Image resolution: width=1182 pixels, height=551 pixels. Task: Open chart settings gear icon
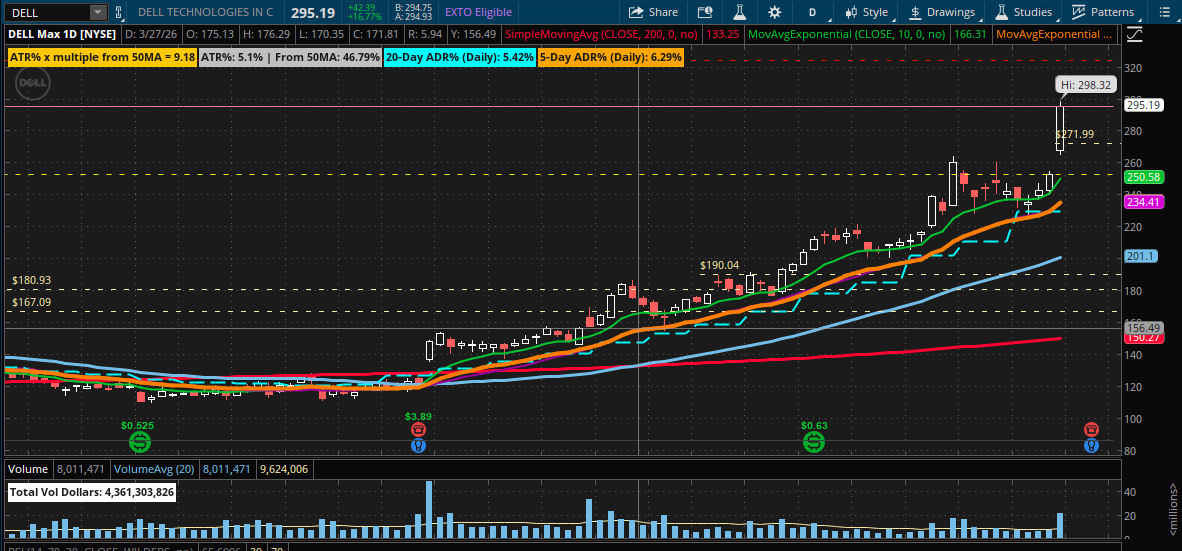pyautogui.click(x=774, y=12)
